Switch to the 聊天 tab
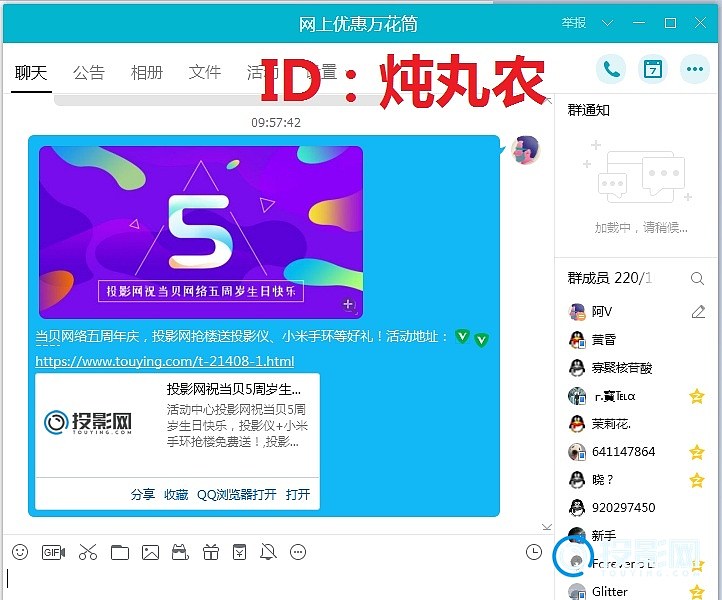 click(31, 72)
